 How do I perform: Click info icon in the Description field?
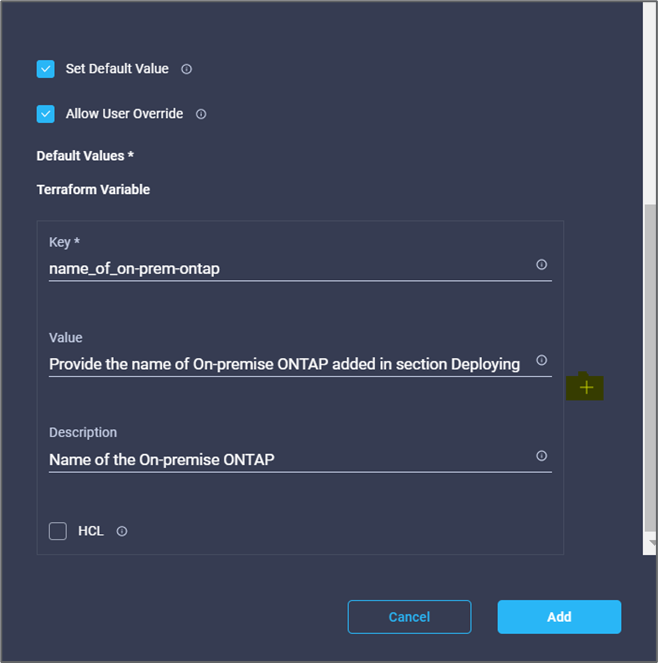click(x=541, y=456)
